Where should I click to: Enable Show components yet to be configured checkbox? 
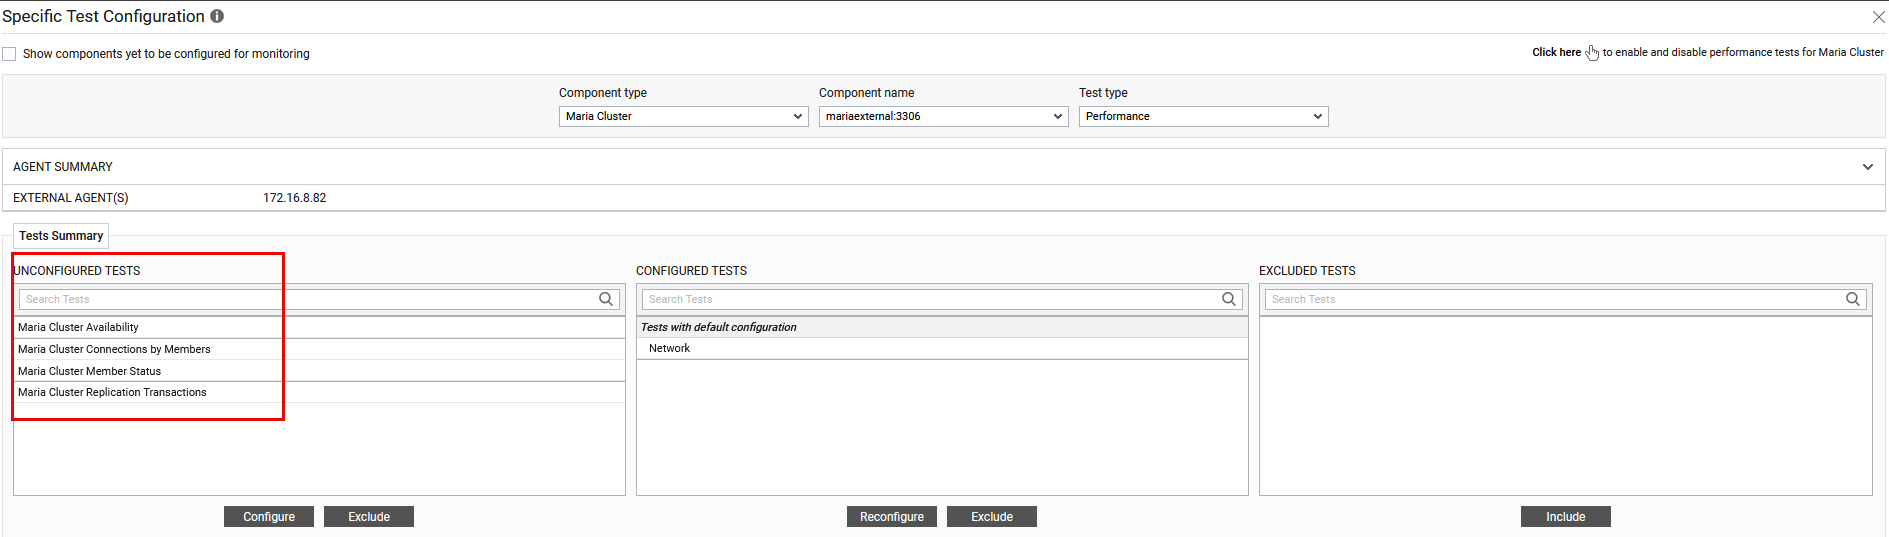(x=10, y=54)
